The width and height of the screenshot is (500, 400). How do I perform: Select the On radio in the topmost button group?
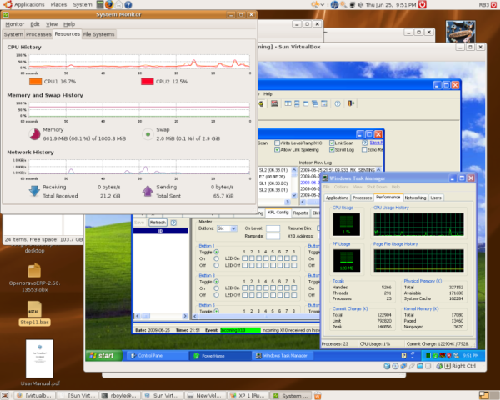coord(216,259)
